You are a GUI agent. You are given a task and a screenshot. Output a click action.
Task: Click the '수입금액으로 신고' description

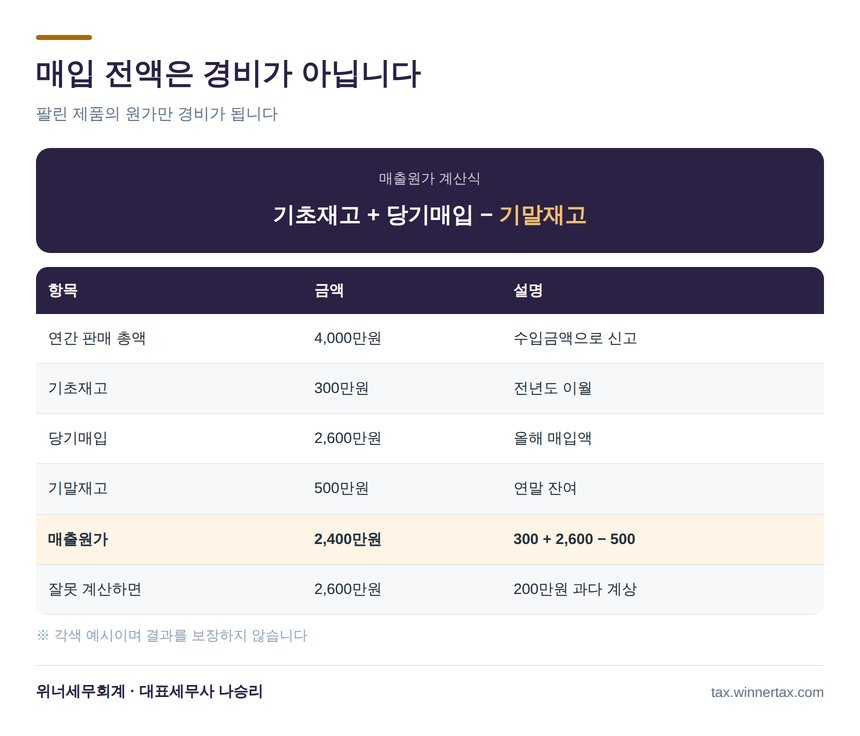coord(575,338)
